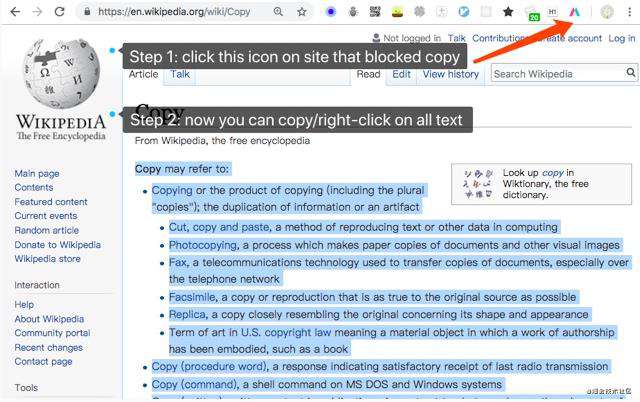The width and height of the screenshot is (640, 402).
Task: Click the QR code extension icon
Action: coord(375,11)
